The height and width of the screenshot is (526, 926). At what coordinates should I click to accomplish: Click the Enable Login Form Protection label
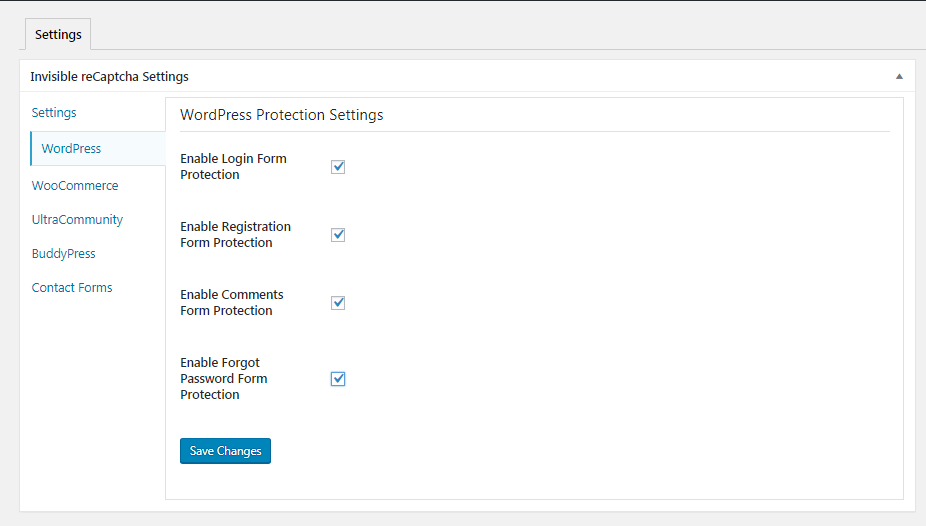click(233, 166)
